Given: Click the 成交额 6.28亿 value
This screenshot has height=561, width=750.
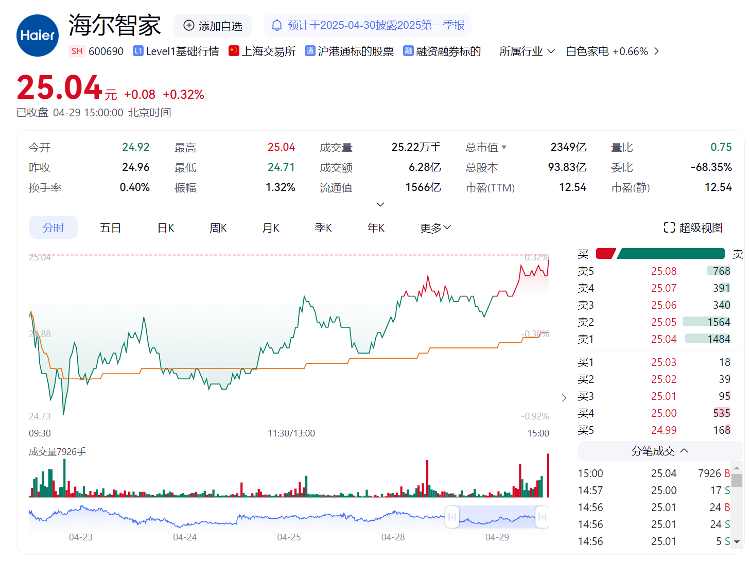Looking at the screenshot, I should (x=425, y=167).
